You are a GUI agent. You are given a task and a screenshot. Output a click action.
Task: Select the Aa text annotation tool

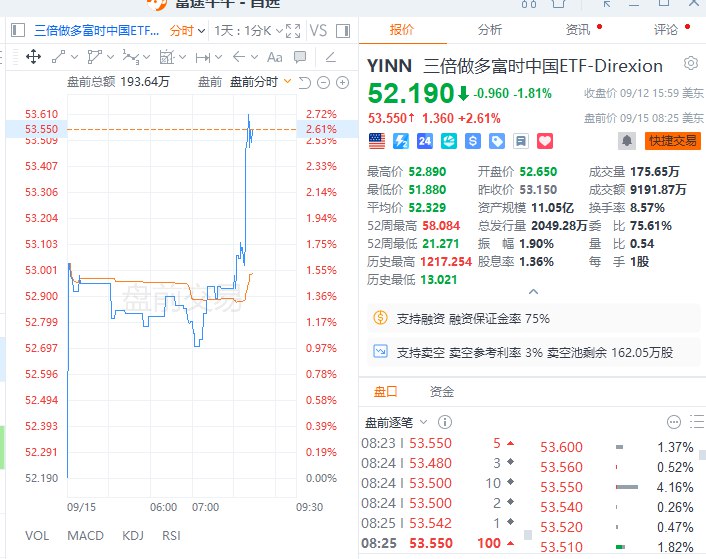(275, 57)
